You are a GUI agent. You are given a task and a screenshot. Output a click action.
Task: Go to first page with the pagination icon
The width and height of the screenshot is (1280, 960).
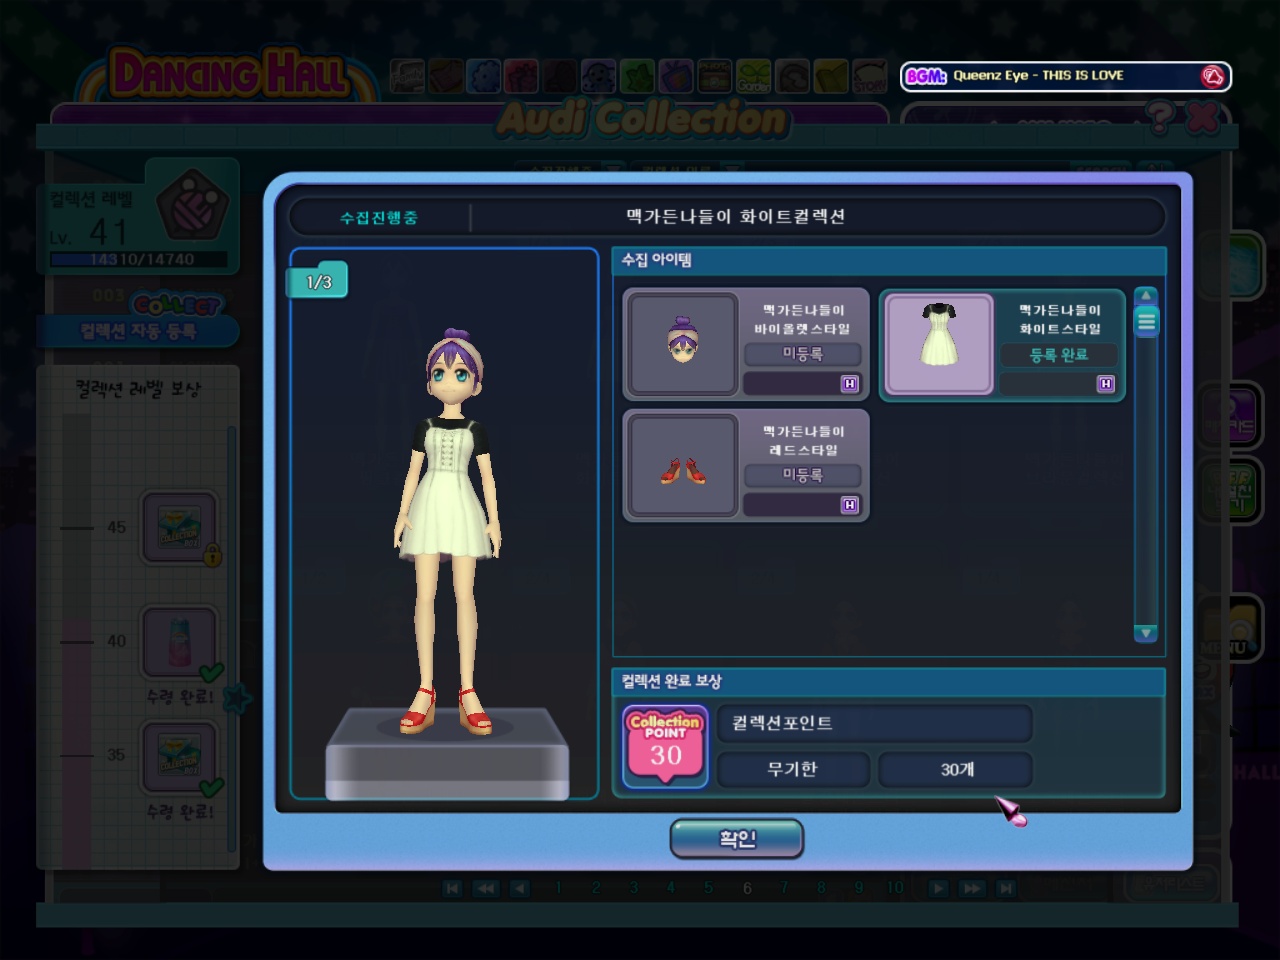pos(452,888)
